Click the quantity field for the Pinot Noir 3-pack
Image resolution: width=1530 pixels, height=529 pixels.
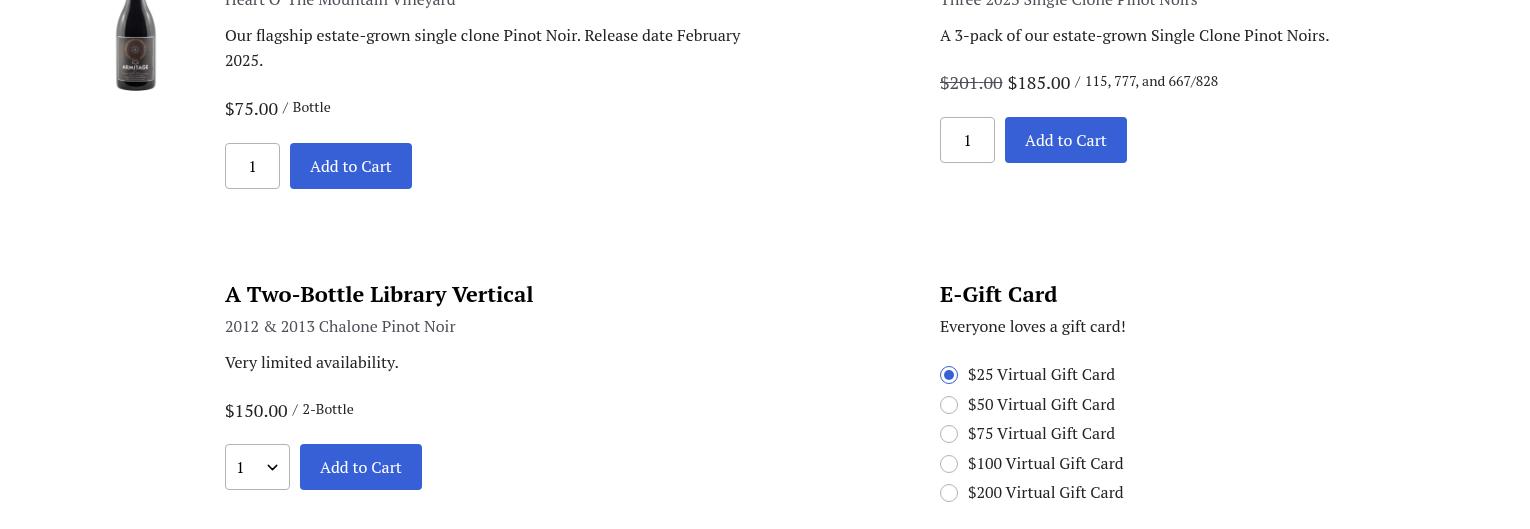point(967,140)
